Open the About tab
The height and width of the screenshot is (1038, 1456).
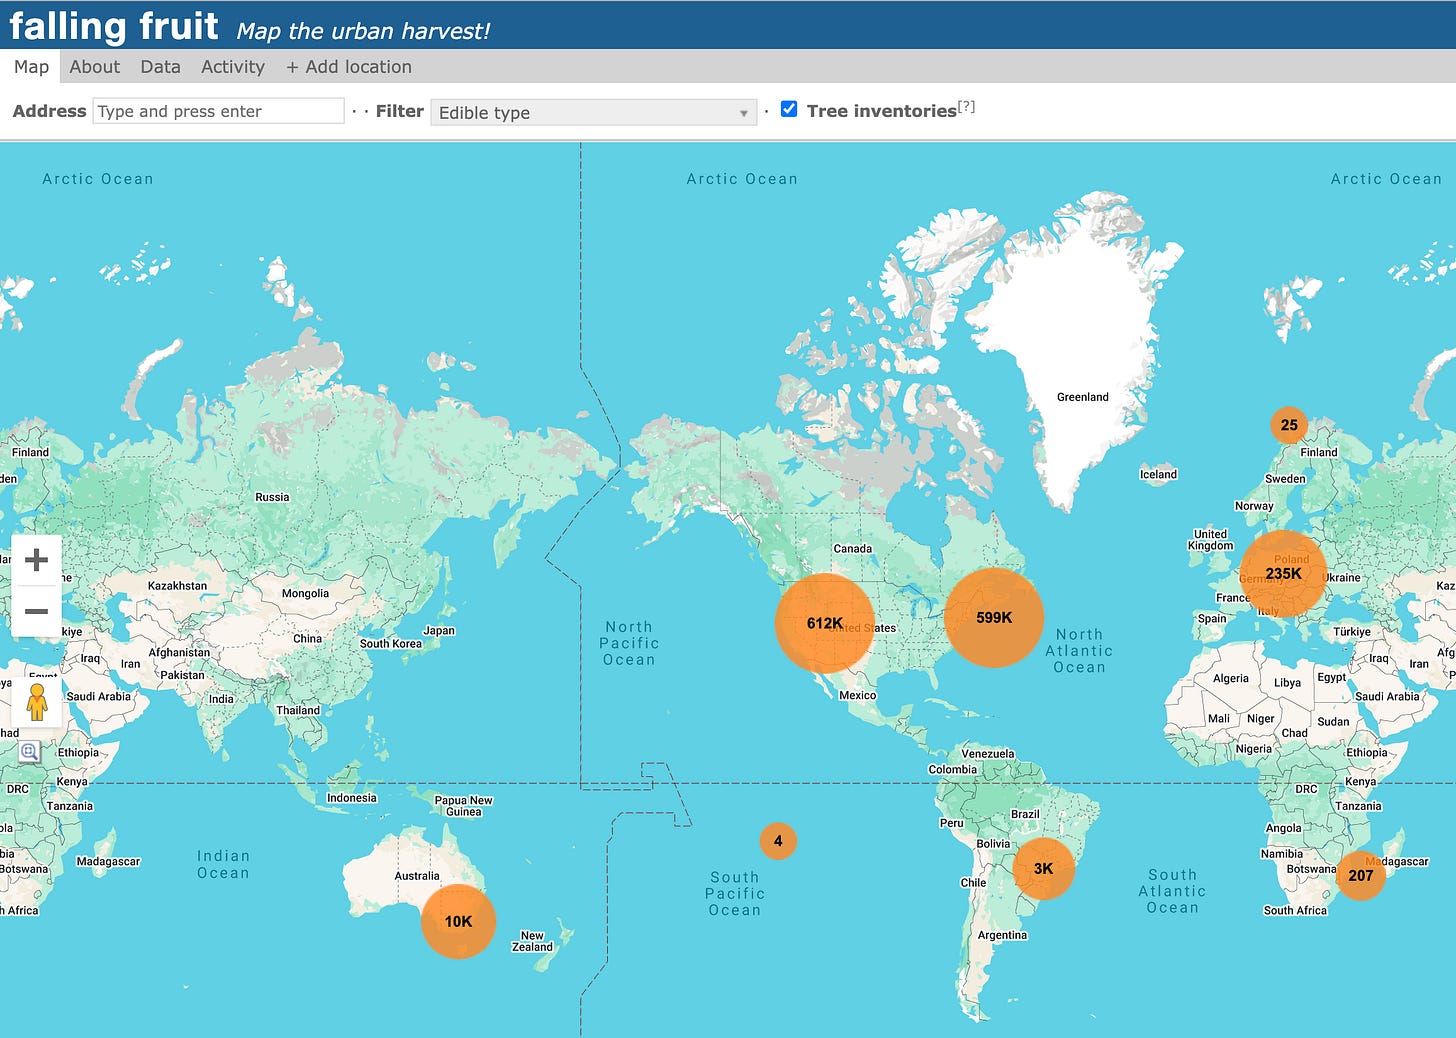95,66
